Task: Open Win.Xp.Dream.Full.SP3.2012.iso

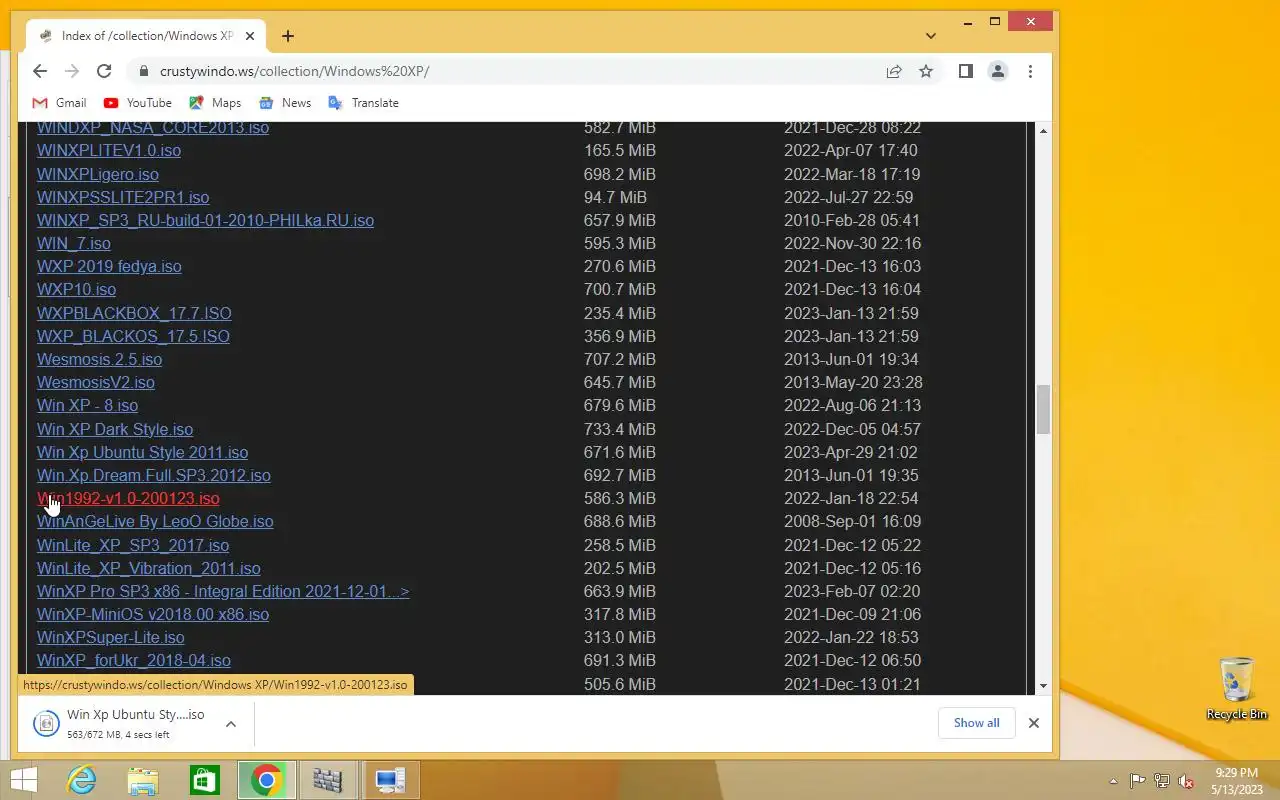Action: 154,475
